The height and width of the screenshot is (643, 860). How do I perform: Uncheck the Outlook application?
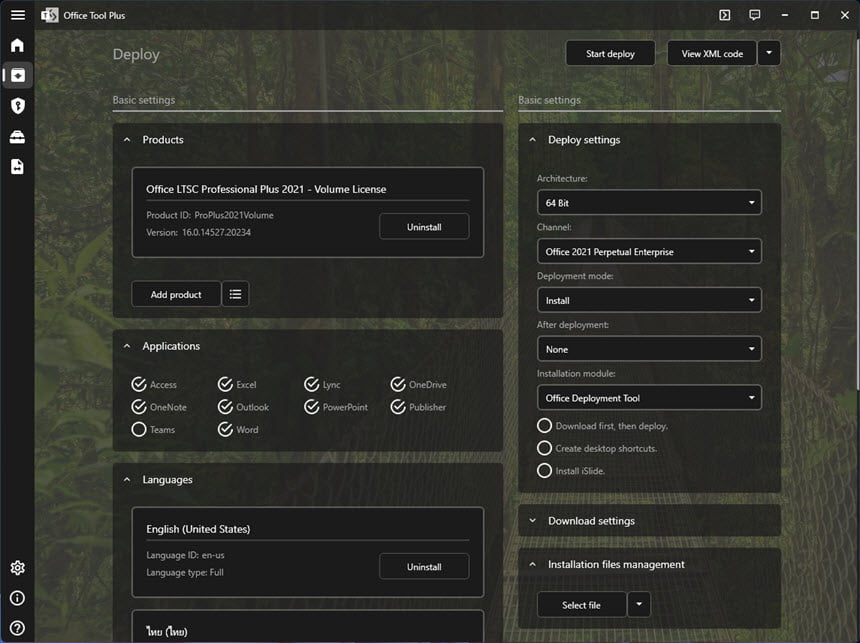click(243, 407)
